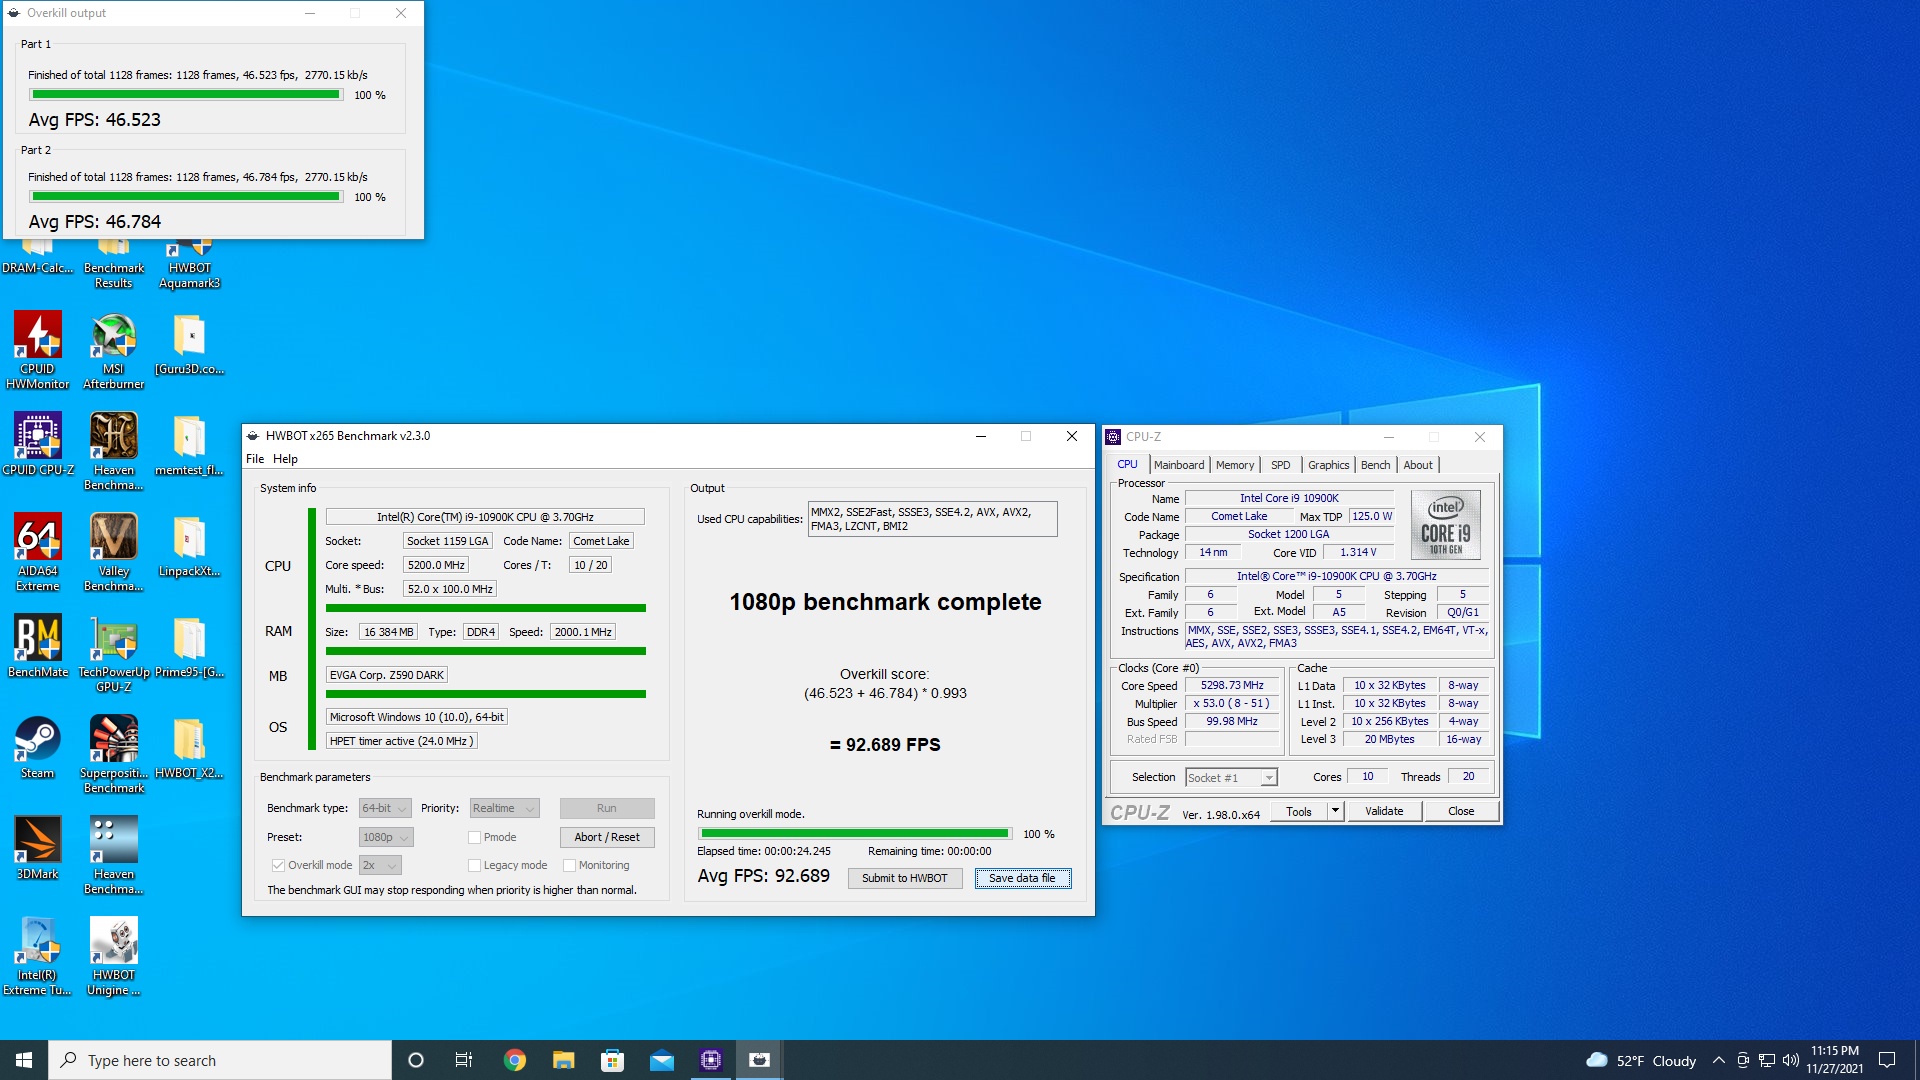Launch Steam from desktop
The image size is (1920, 1080).
(x=38, y=747)
